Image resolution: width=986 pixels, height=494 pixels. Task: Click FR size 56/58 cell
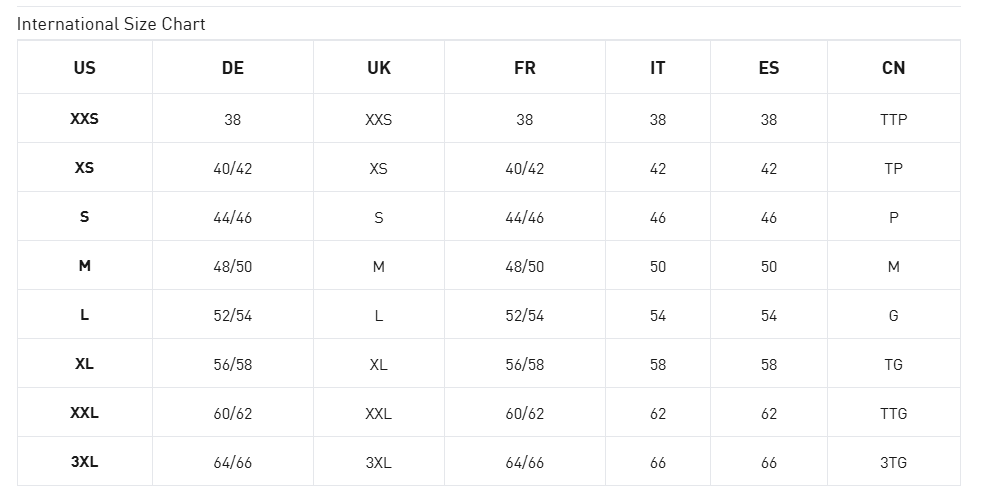pos(525,364)
